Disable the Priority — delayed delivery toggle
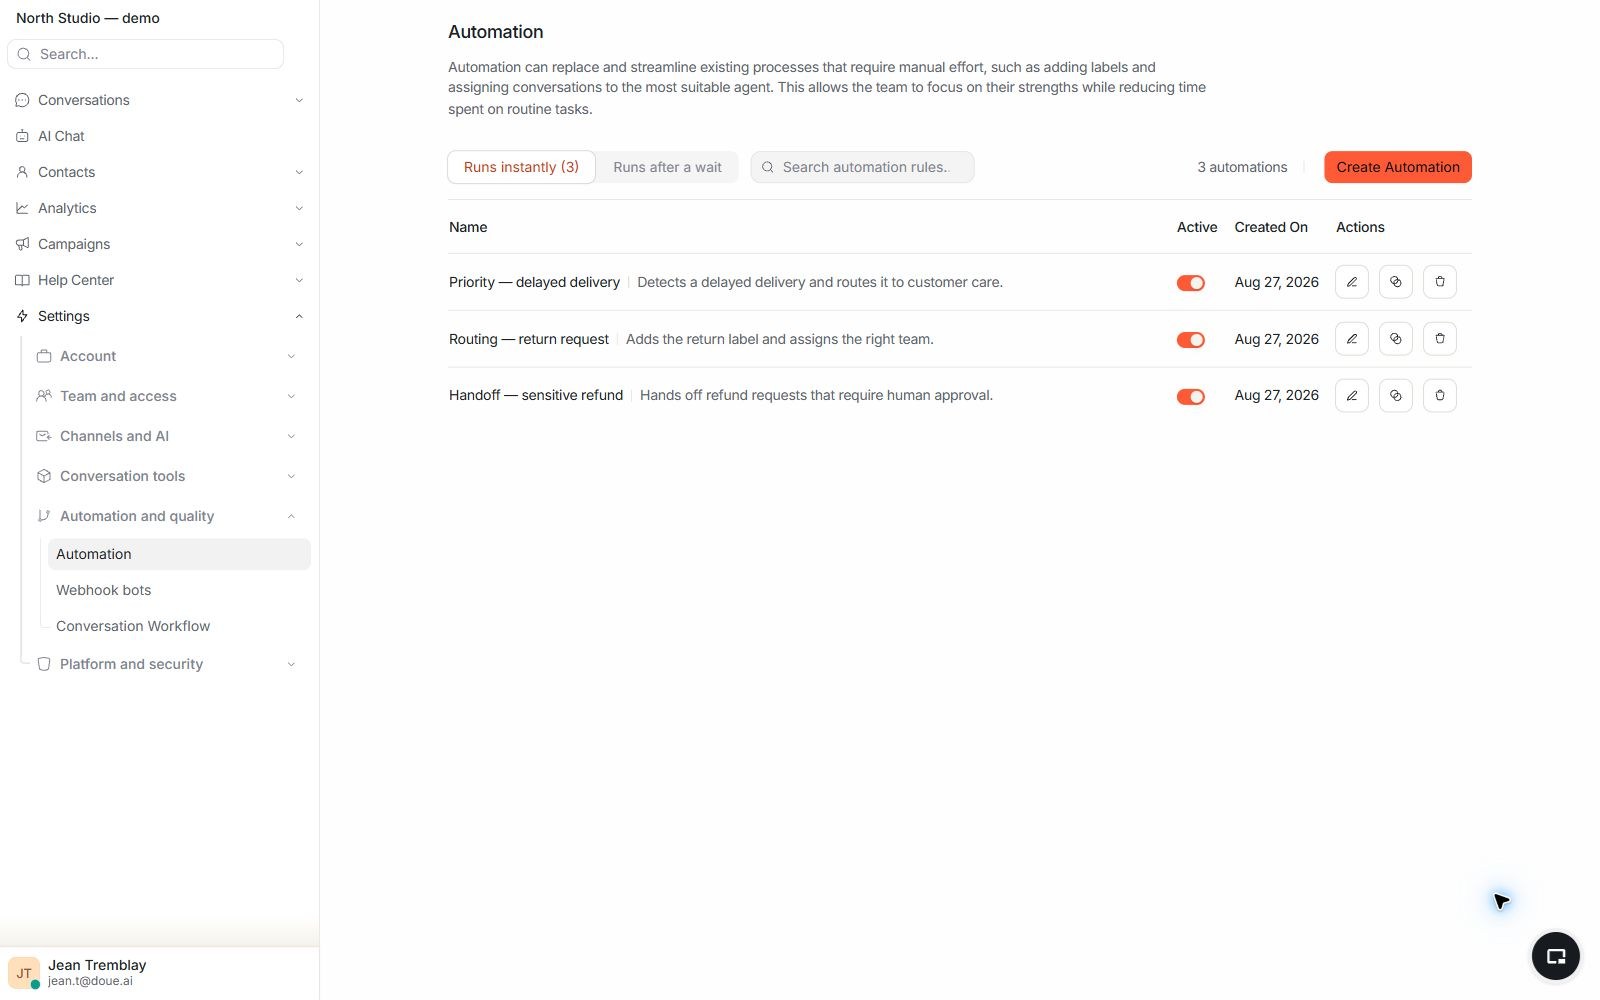This screenshot has width=1600, height=1000. point(1190,283)
